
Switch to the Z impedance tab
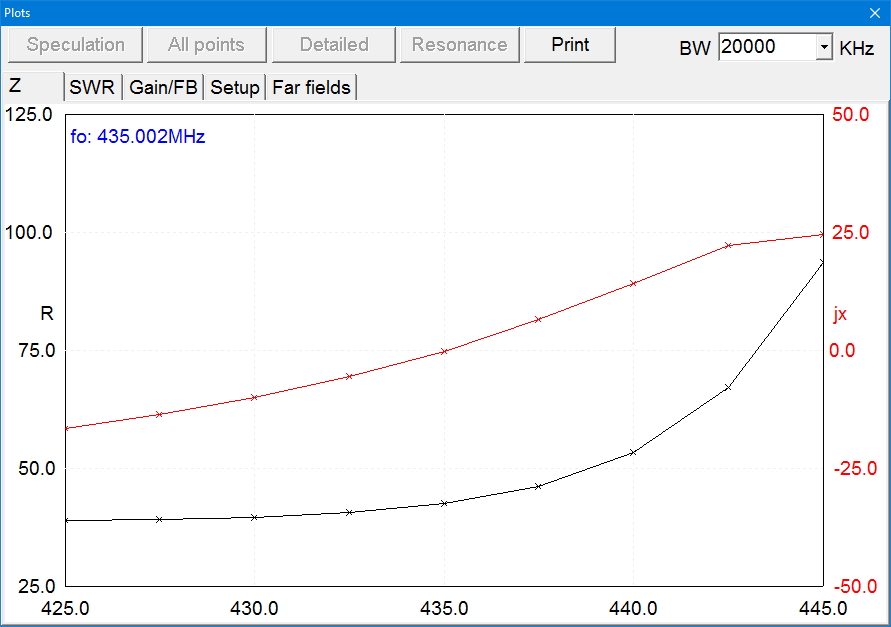tap(16, 87)
